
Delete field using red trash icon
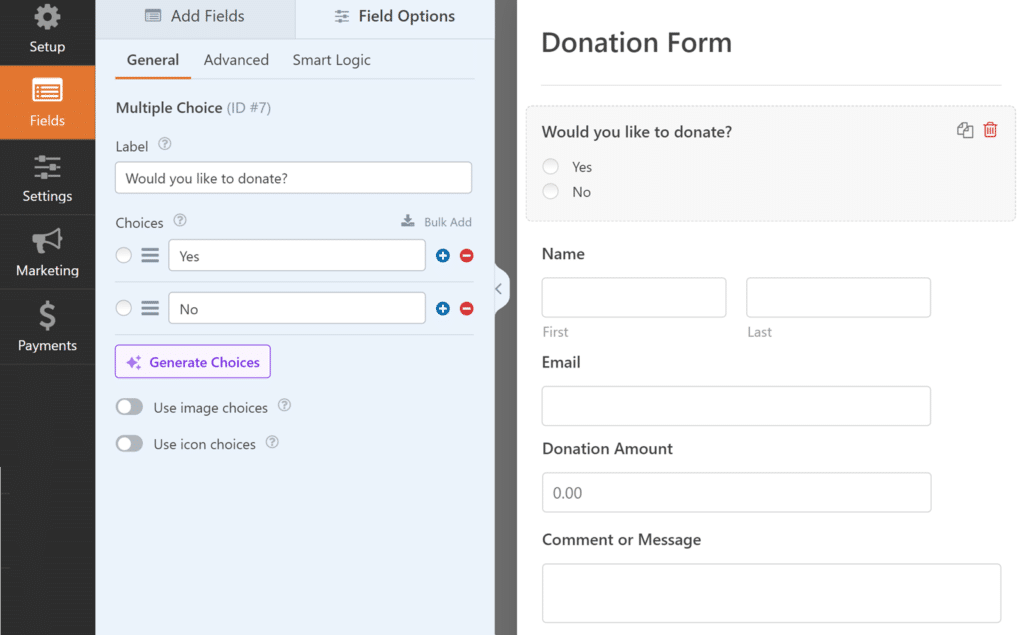990,130
